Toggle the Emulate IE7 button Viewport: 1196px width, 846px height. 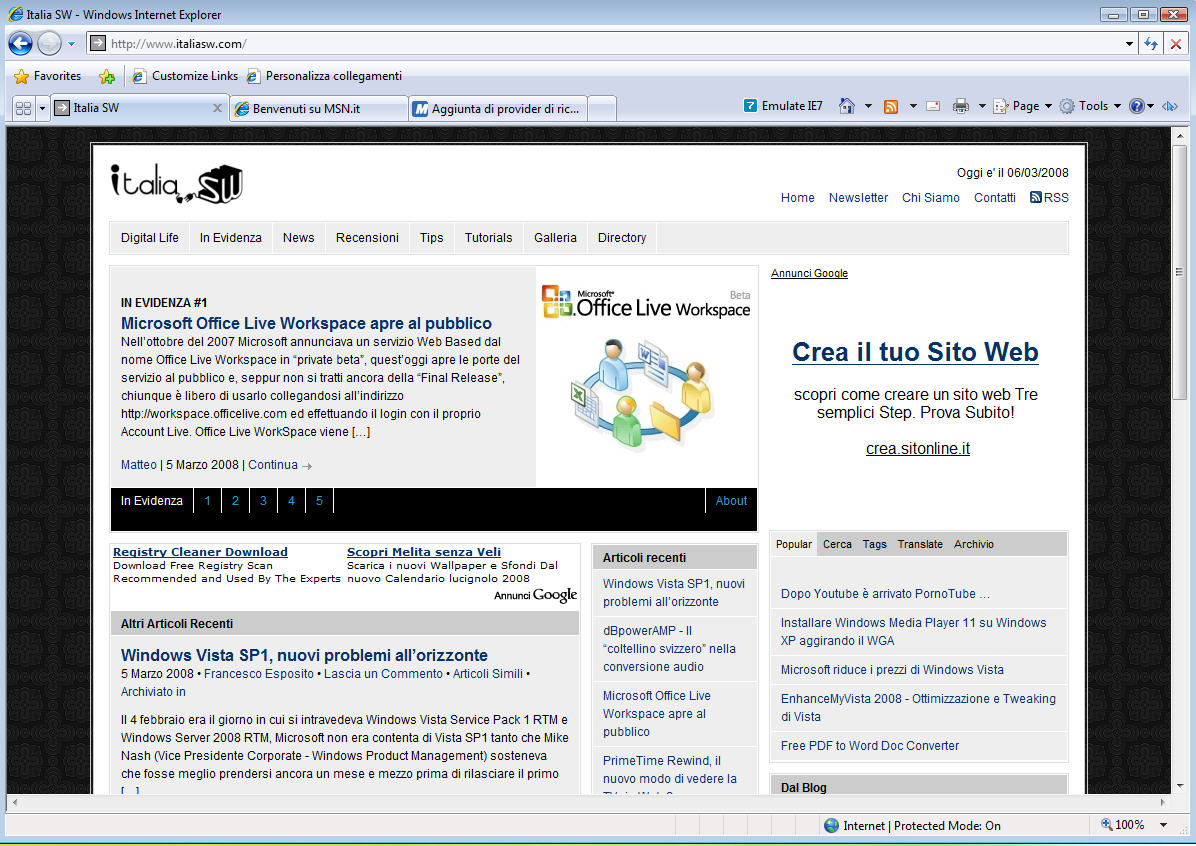(783, 106)
